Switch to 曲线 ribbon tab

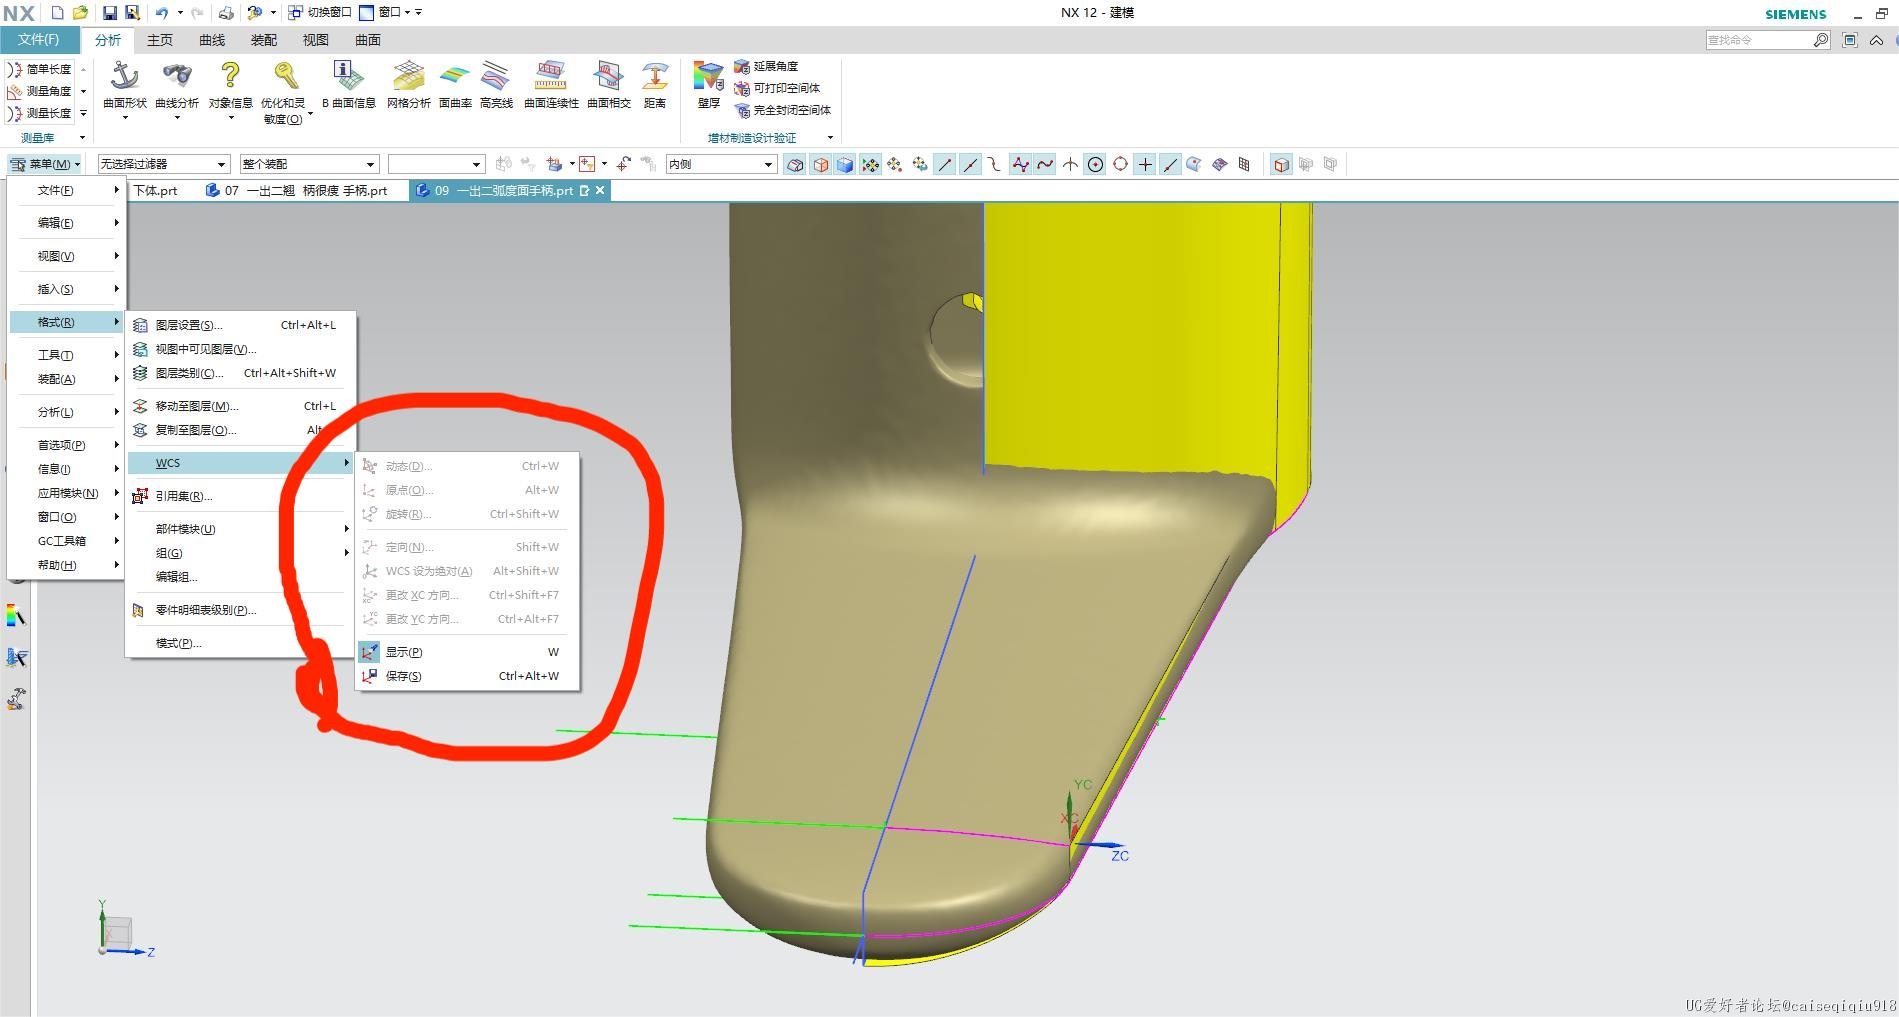tap(212, 40)
